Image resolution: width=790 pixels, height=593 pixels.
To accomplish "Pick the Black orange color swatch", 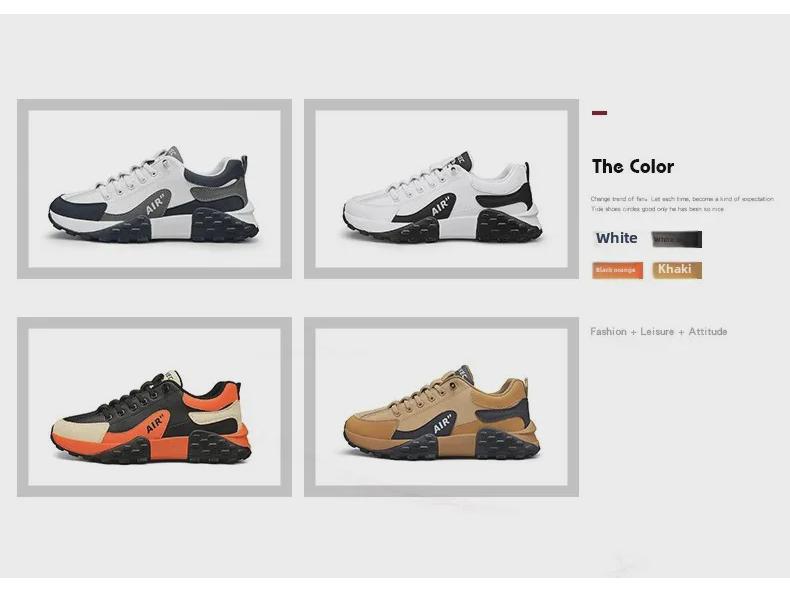I will point(618,270).
